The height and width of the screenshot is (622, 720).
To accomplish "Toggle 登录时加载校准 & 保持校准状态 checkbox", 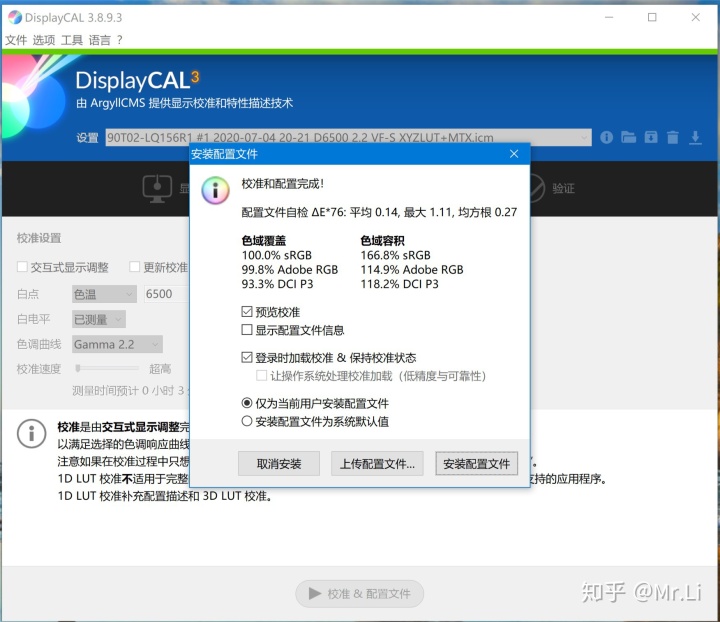I will coord(247,358).
